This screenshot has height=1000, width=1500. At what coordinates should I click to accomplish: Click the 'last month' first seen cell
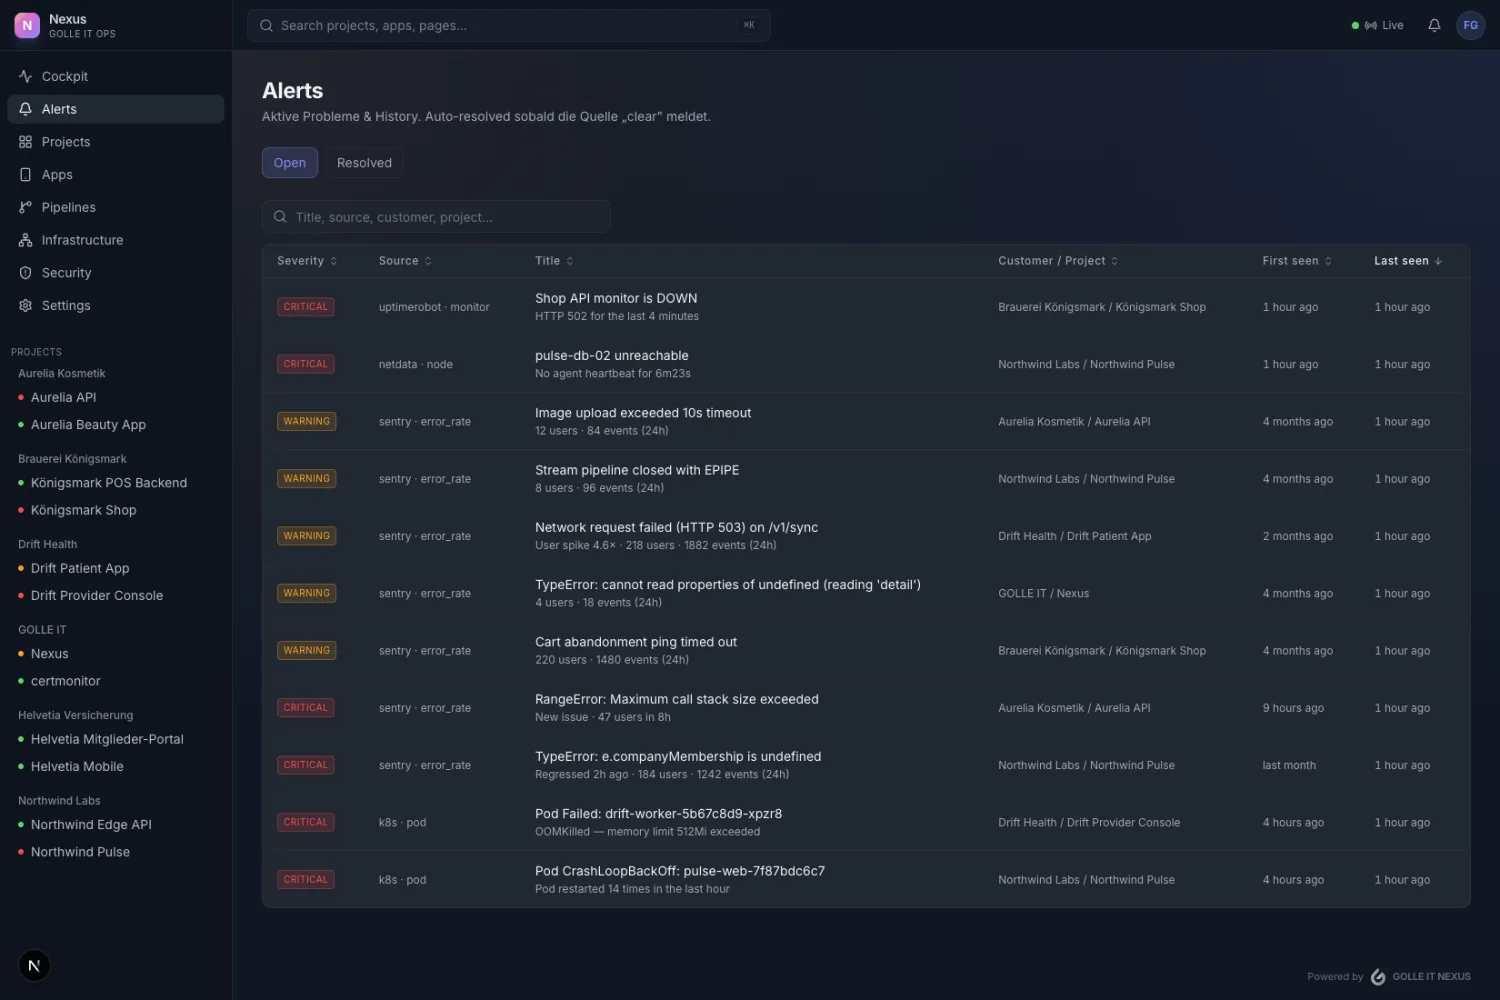point(1289,765)
